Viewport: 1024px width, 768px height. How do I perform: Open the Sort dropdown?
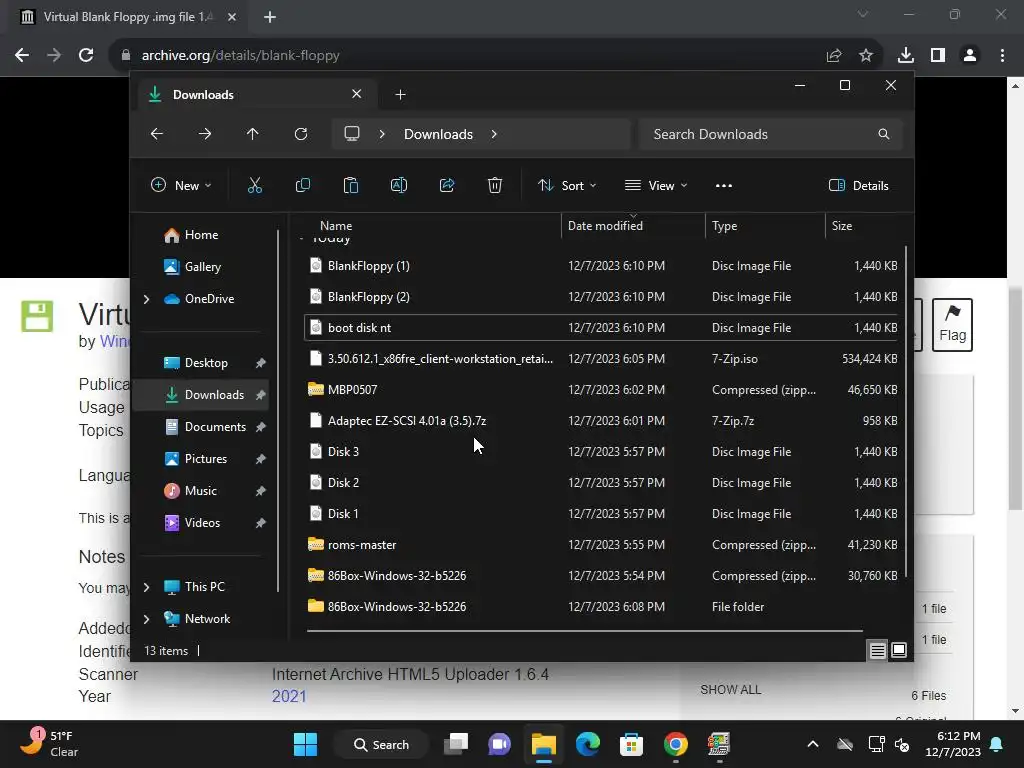567,185
